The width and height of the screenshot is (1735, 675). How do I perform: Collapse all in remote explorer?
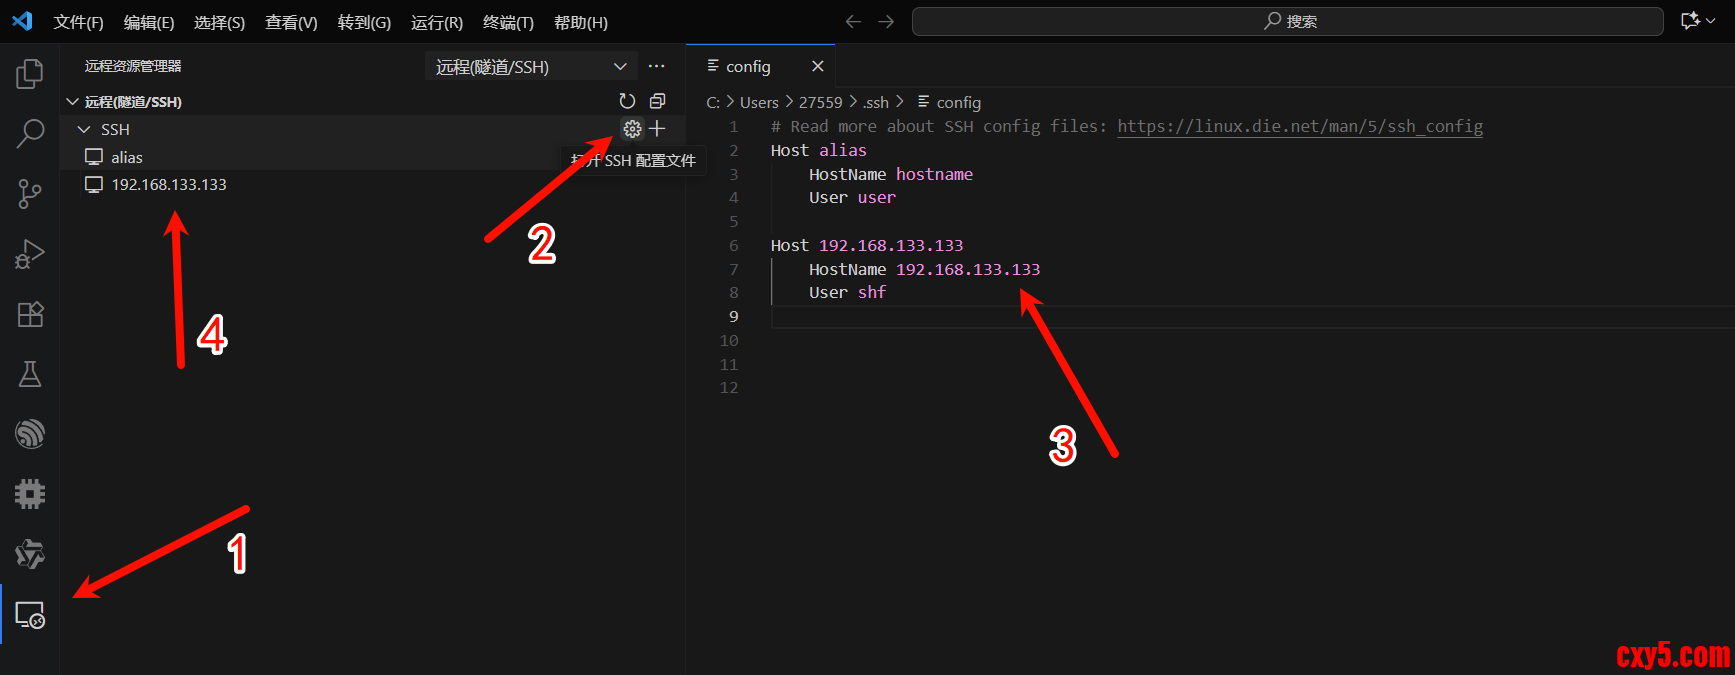[657, 101]
